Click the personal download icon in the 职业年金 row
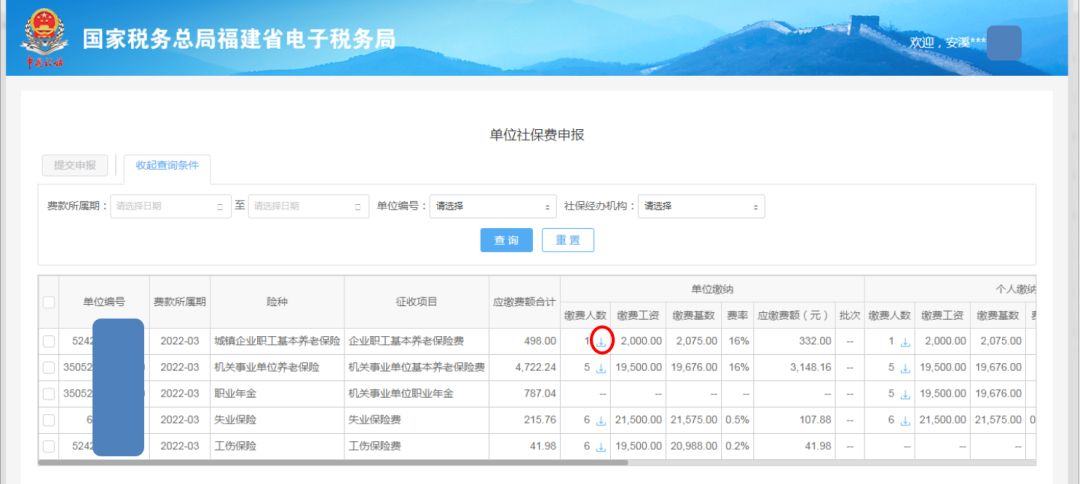The height and width of the screenshot is (484, 1080). tap(905, 394)
